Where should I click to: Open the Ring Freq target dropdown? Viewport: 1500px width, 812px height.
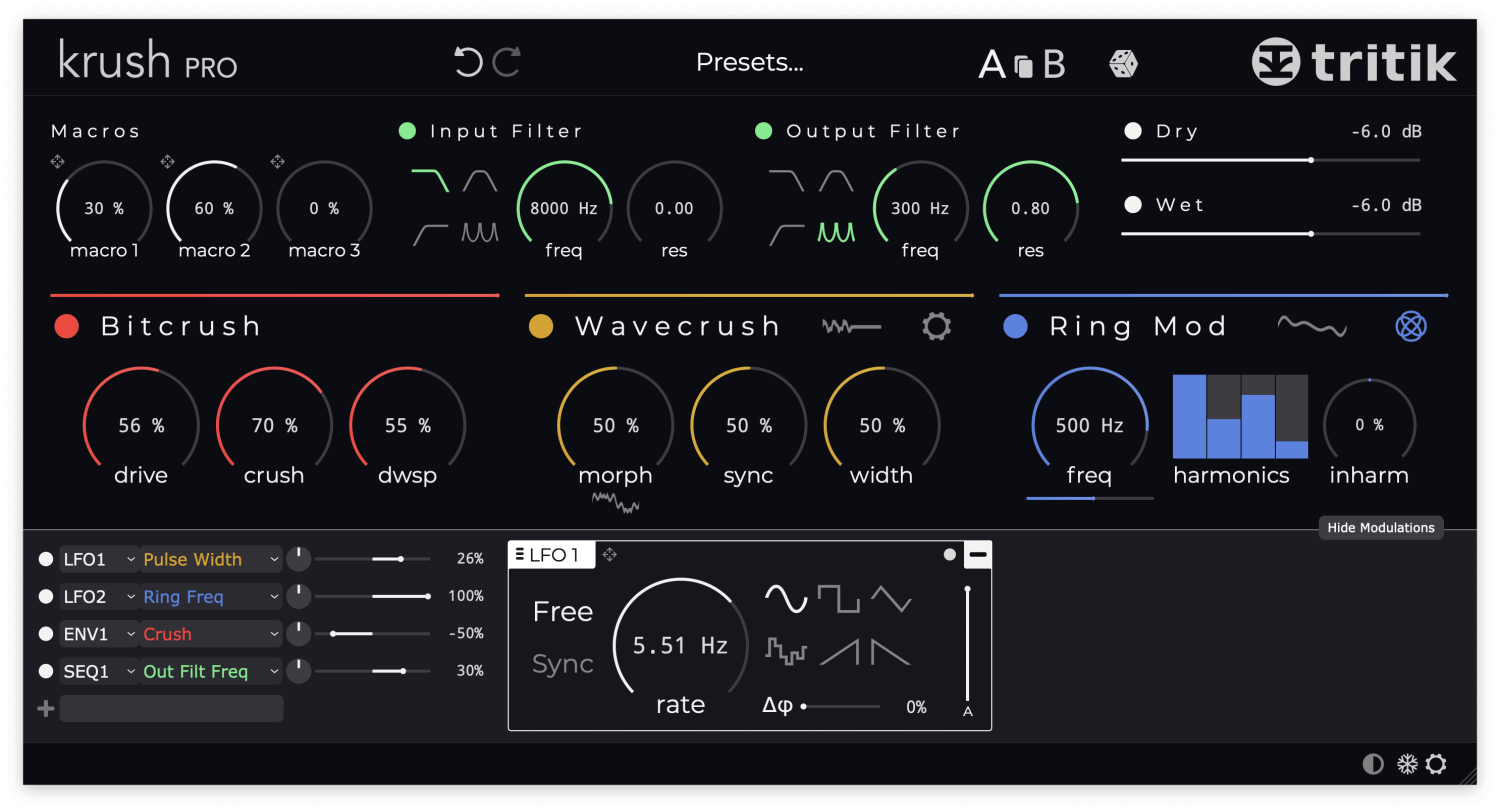tap(210, 597)
